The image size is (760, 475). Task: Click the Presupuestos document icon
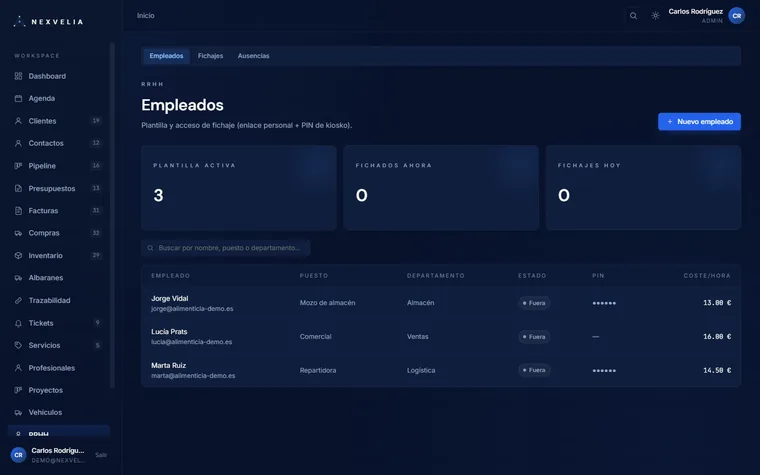18,188
